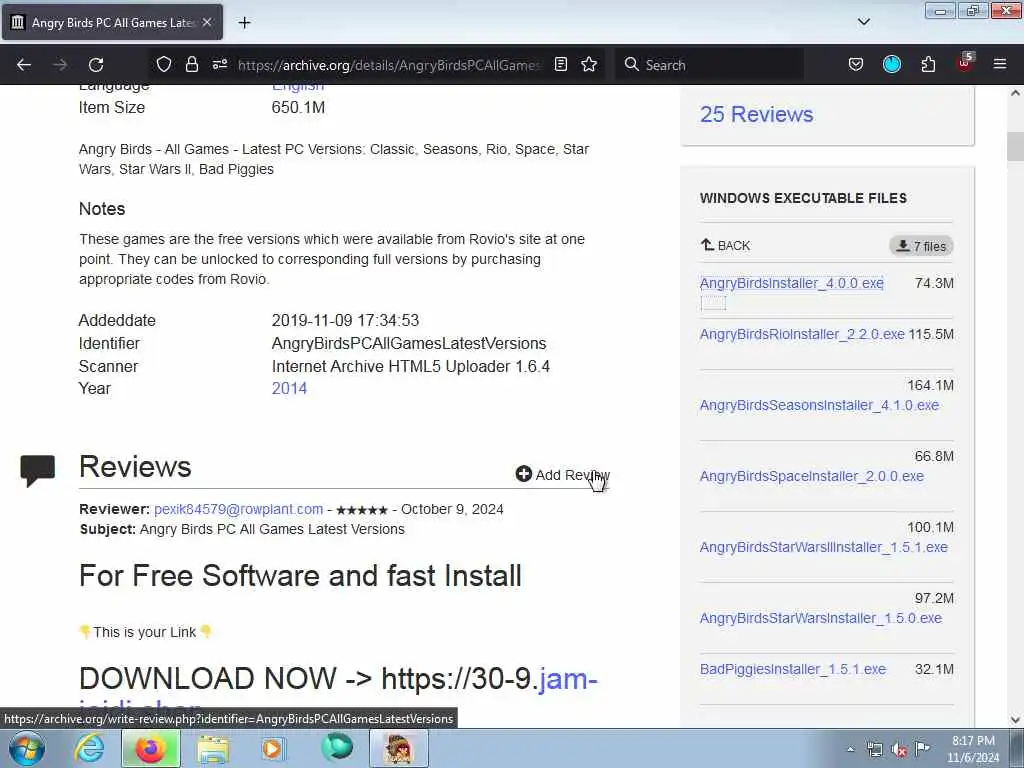
Task: Open the red extension with badge 5
Action: tap(965, 63)
